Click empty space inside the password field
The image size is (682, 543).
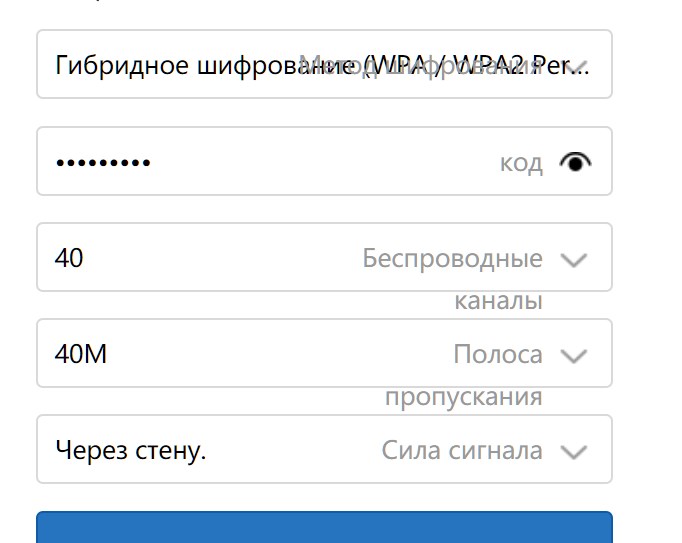(x=320, y=162)
